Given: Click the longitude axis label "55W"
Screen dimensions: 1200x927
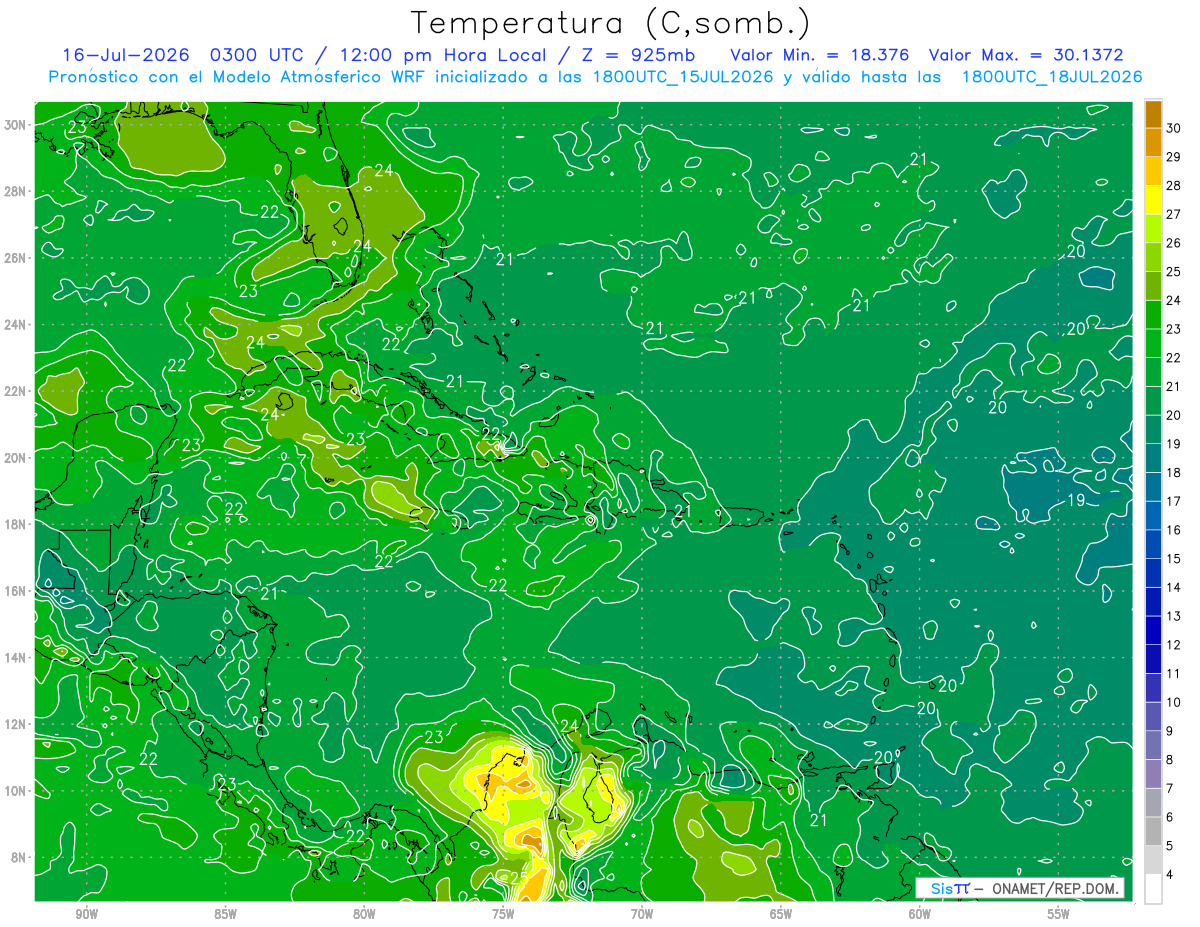Looking at the screenshot, I should click(x=1059, y=913).
